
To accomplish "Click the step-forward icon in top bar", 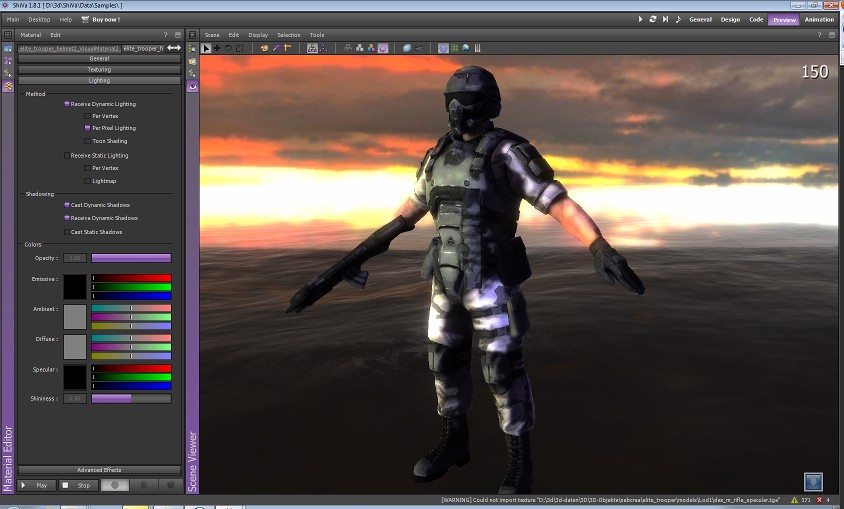I will pyautogui.click(x=665, y=19).
